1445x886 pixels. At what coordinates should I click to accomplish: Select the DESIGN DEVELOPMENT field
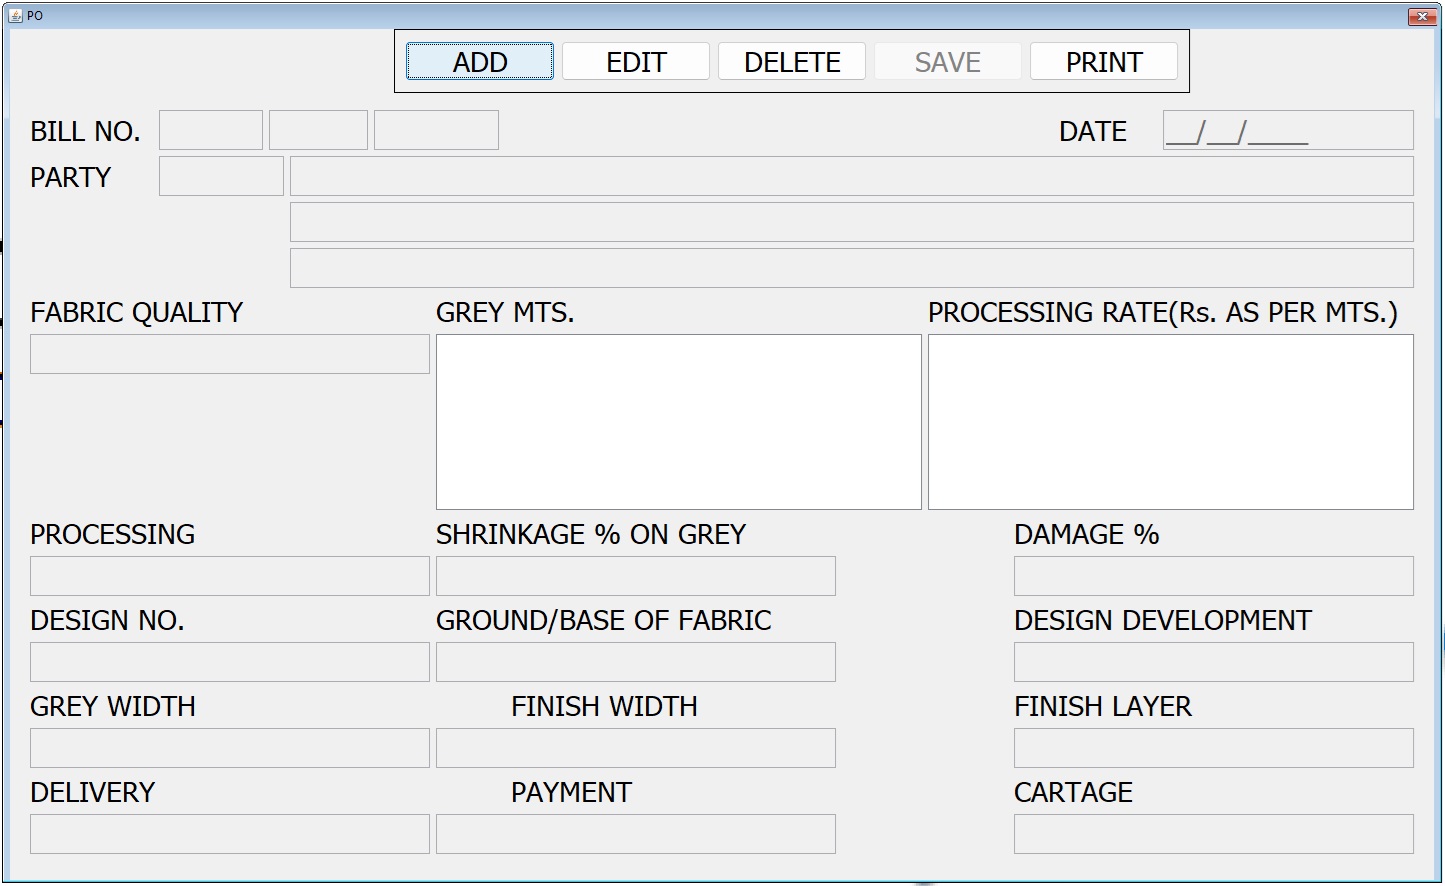pyautogui.click(x=1213, y=663)
